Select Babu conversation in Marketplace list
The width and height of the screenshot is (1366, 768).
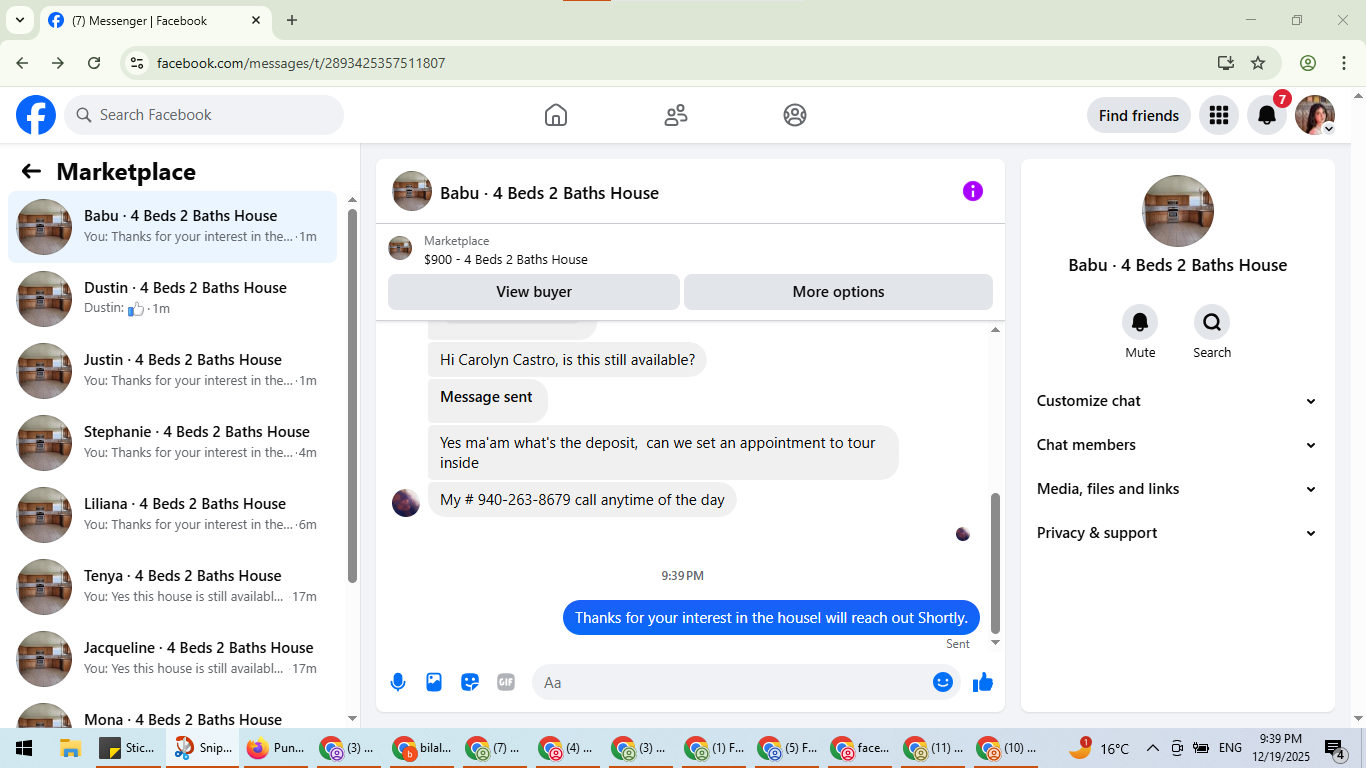(x=172, y=227)
